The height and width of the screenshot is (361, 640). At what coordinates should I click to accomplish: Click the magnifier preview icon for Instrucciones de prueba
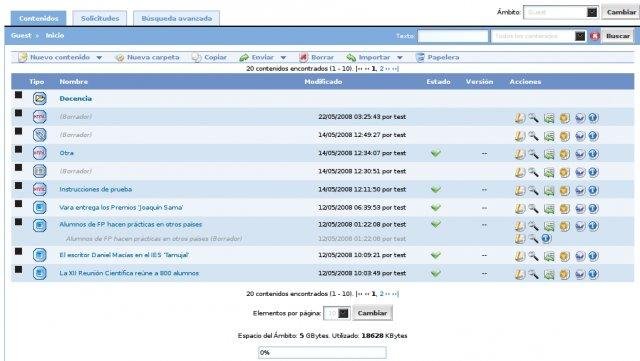pyautogui.click(x=533, y=190)
